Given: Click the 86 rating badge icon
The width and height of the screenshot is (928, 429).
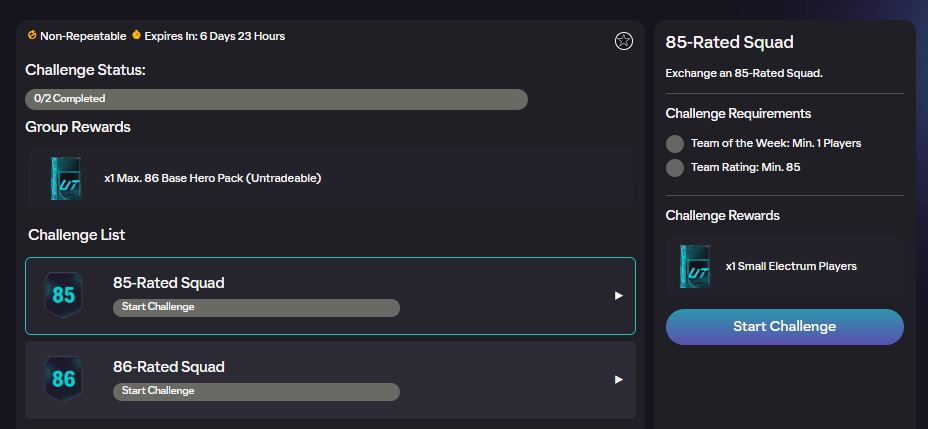Looking at the screenshot, I should [64, 379].
